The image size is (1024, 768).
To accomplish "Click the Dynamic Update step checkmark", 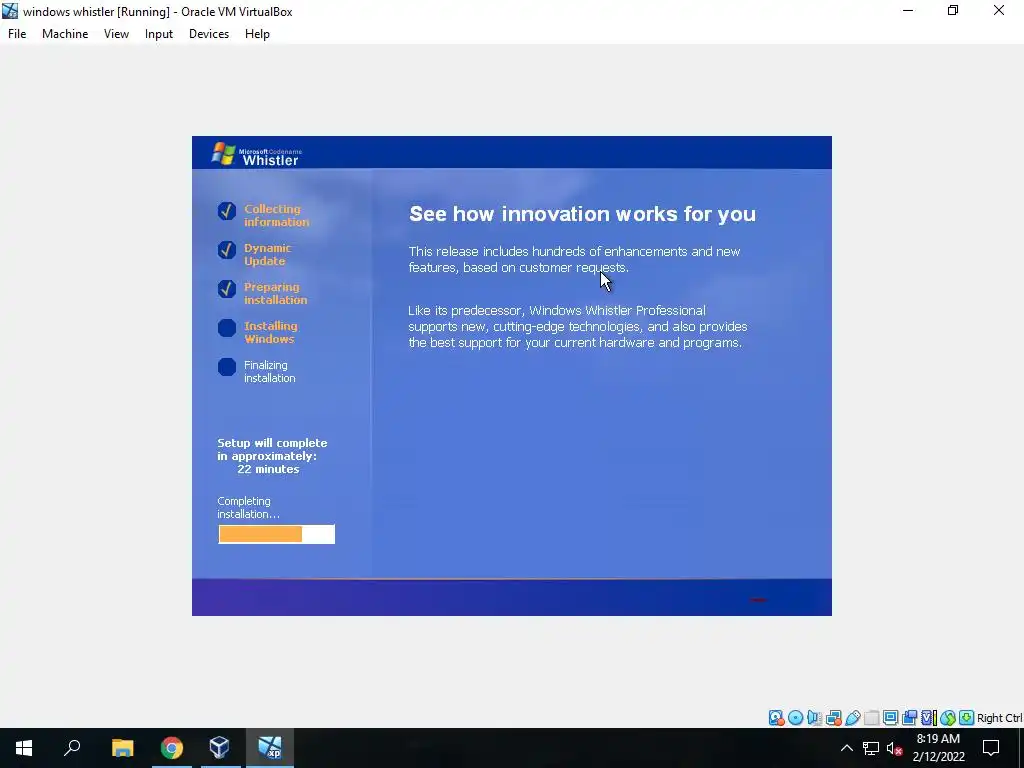I will point(227,250).
